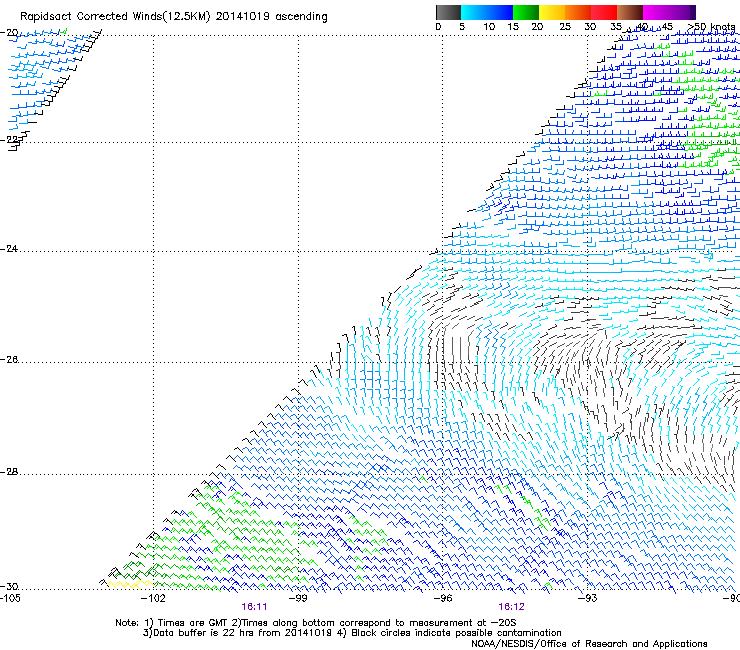
Task: Click legend scale value '25'
Action: point(565,27)
